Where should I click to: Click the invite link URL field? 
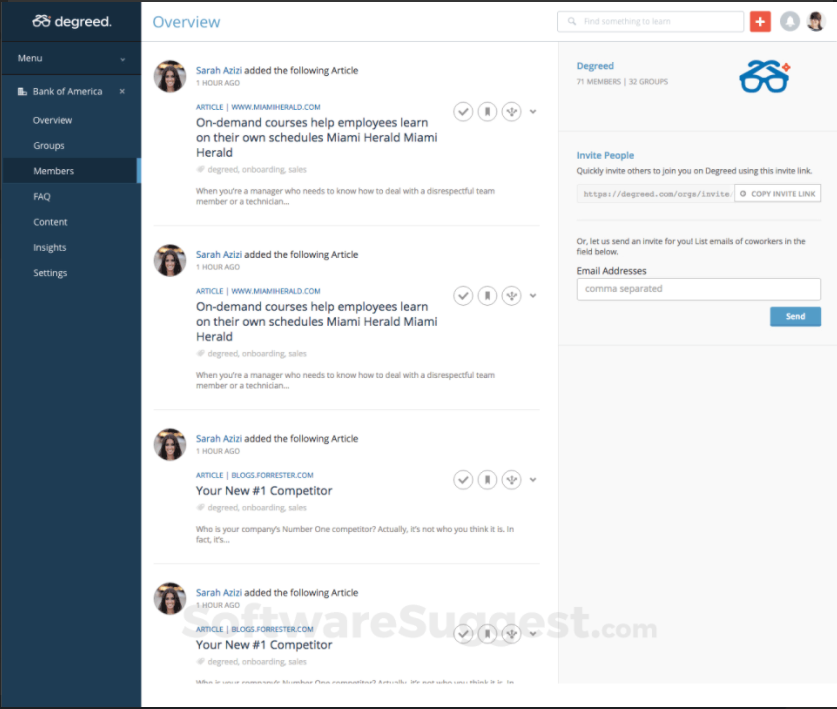tap(656, 193)
